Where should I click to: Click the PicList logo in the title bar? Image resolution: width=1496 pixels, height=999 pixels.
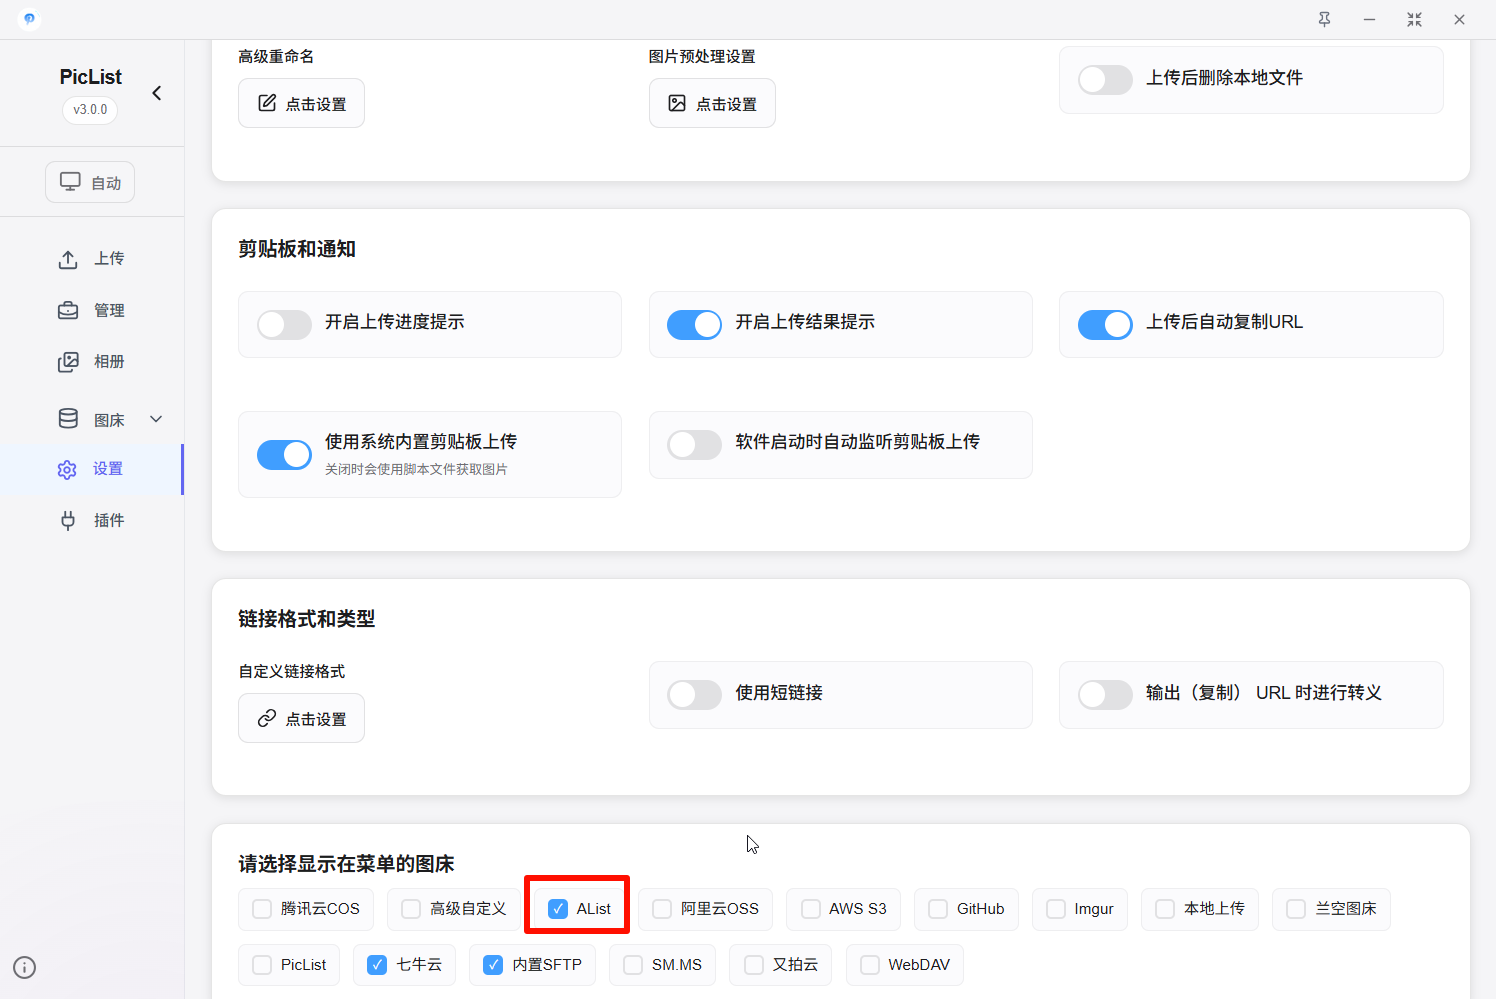(x=29, y=19)
